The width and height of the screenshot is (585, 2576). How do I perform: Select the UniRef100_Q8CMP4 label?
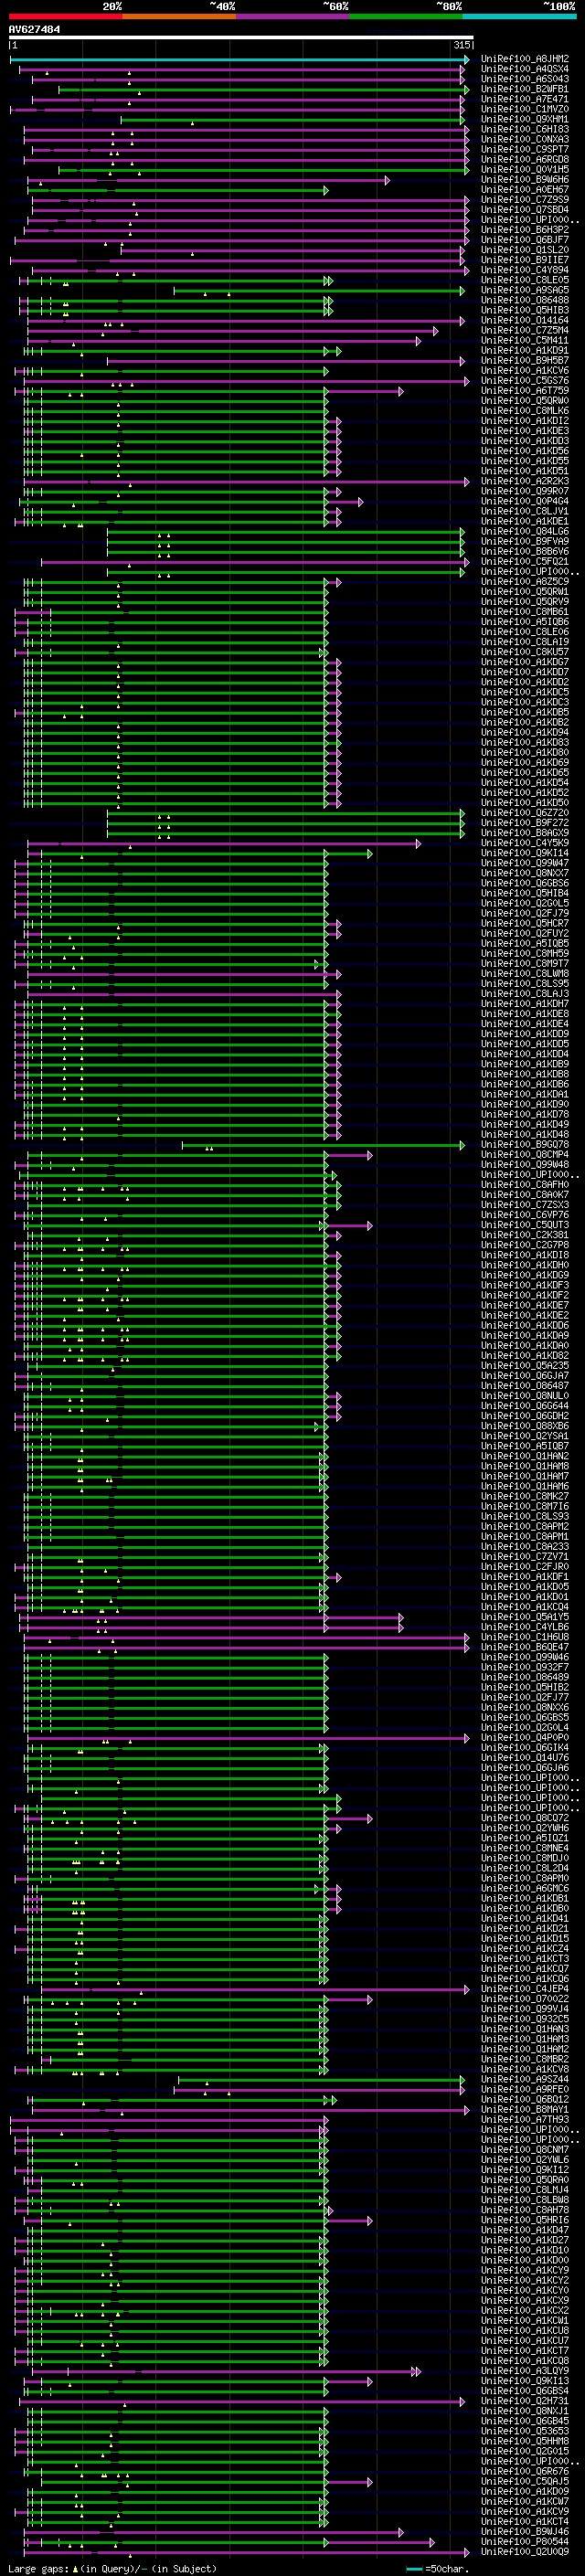pos(525,1154)
